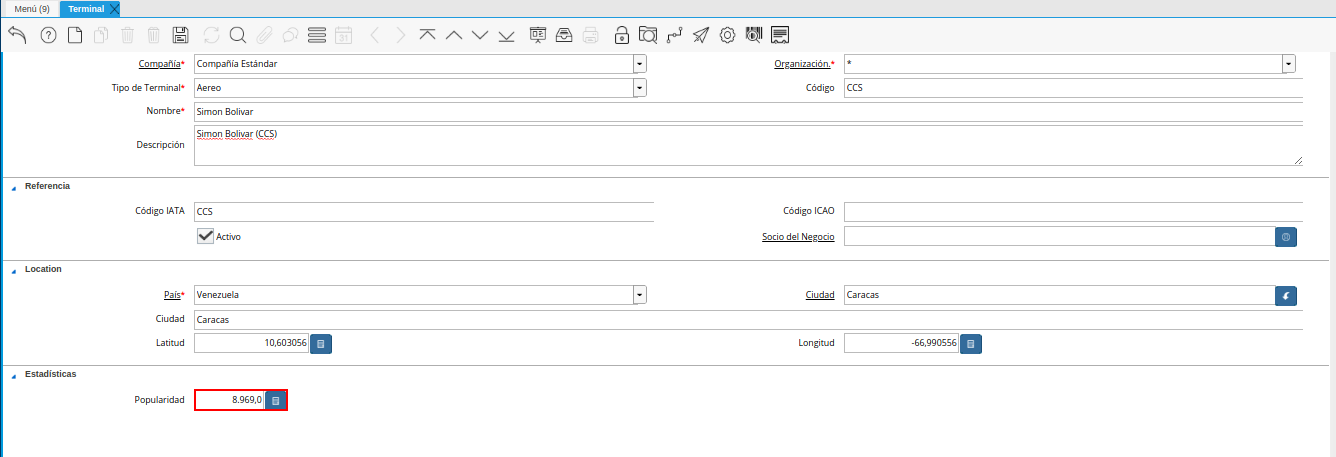
Task: Uncheck the Activo checkbox
Action: [206, 236]
